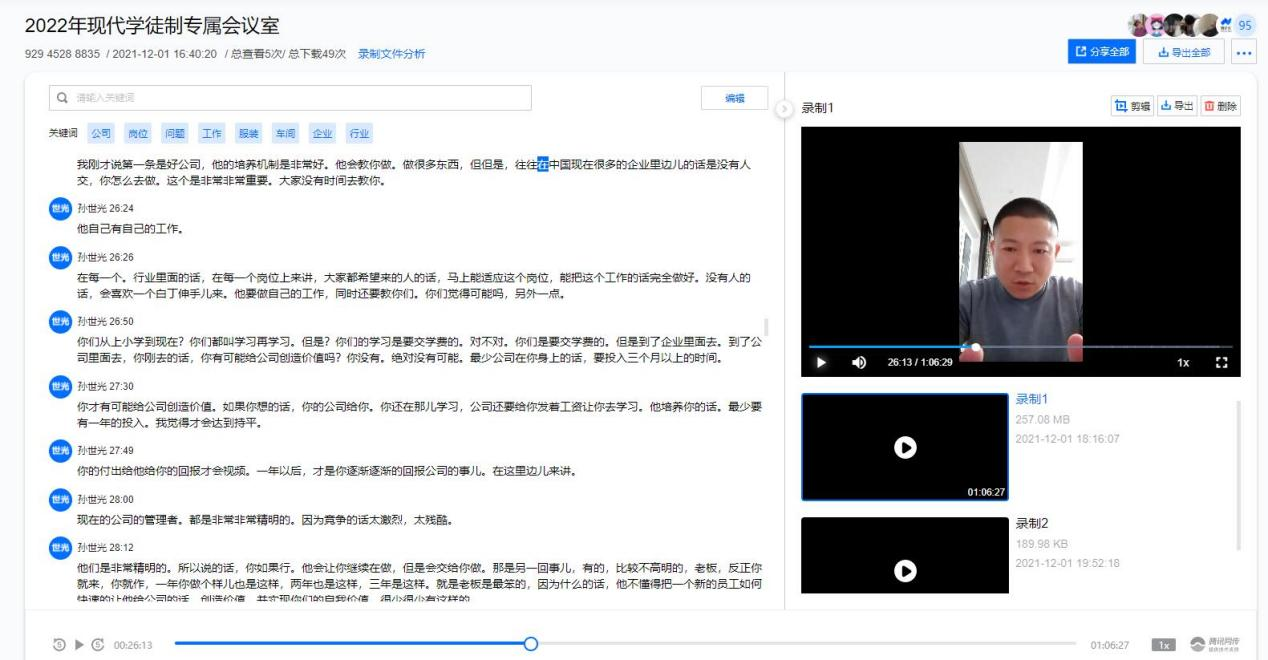Filter by keyword tag 公司
1268x660 pixels.
click(x=102, y=133)
